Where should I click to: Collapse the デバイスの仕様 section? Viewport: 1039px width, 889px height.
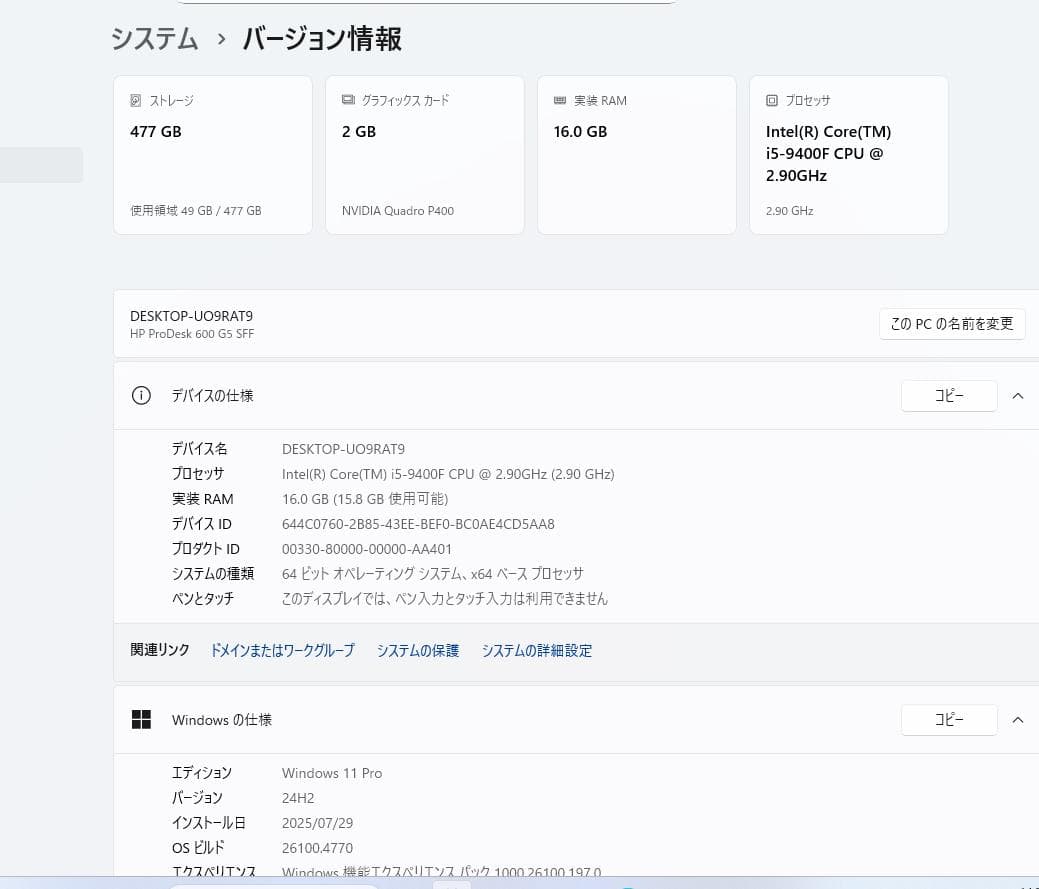[x=1018, y=395]
